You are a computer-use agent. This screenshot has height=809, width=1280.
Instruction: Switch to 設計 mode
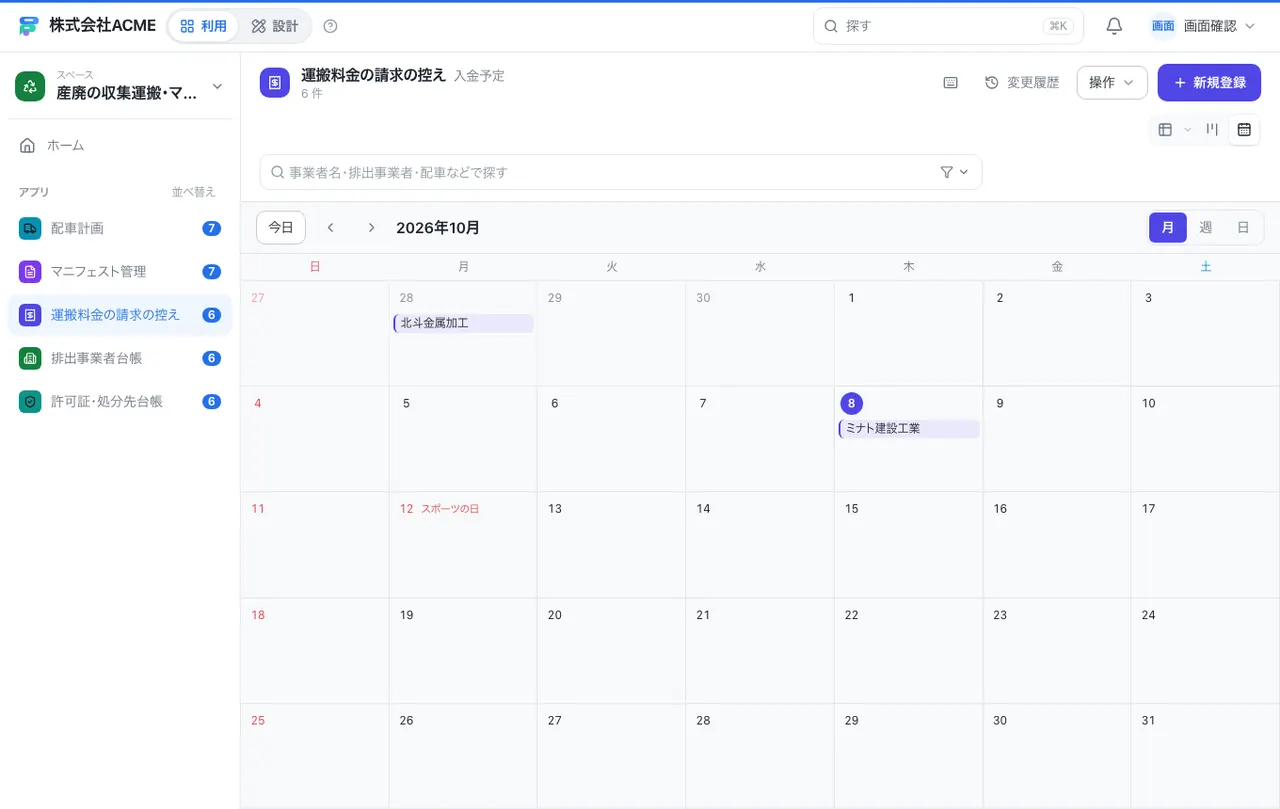[x=275, y=26]
